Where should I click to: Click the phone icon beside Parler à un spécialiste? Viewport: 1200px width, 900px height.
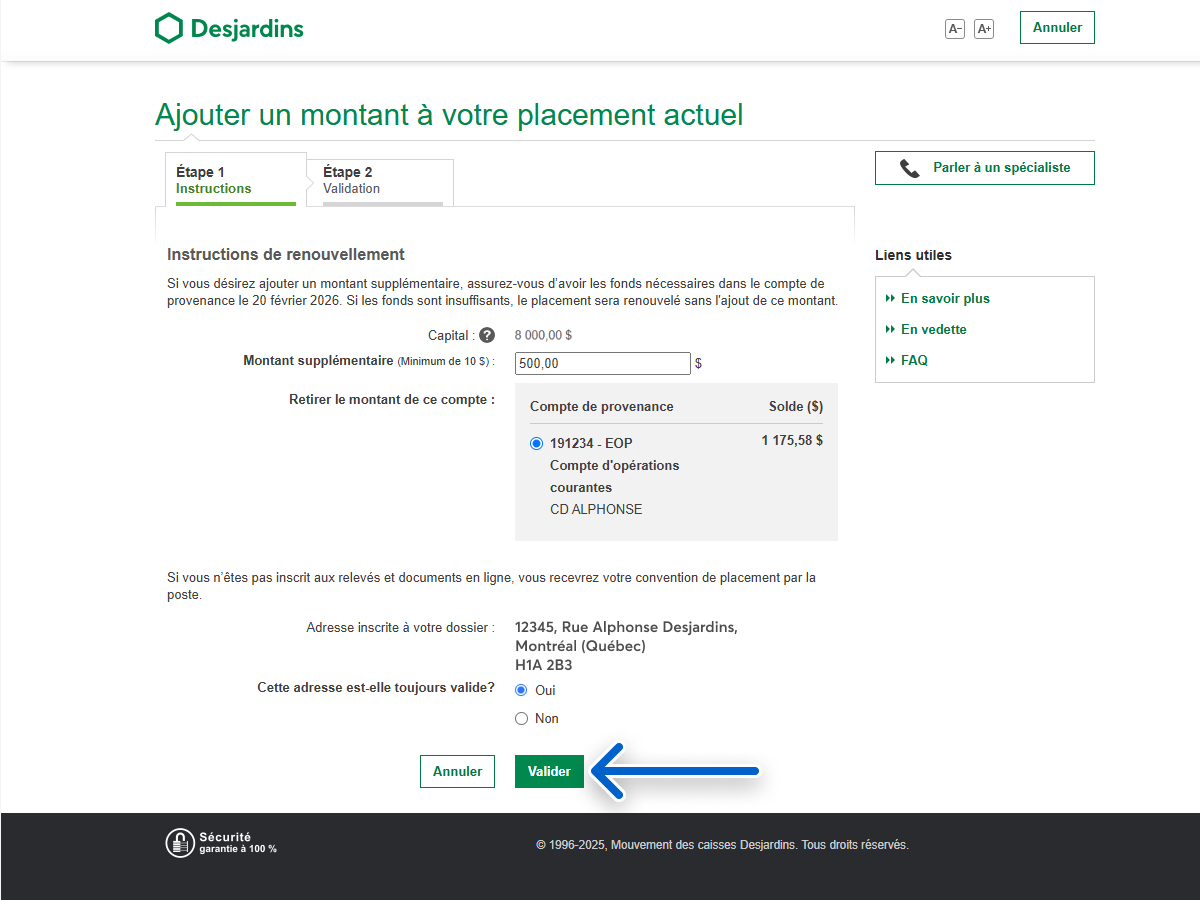(909, 168)
